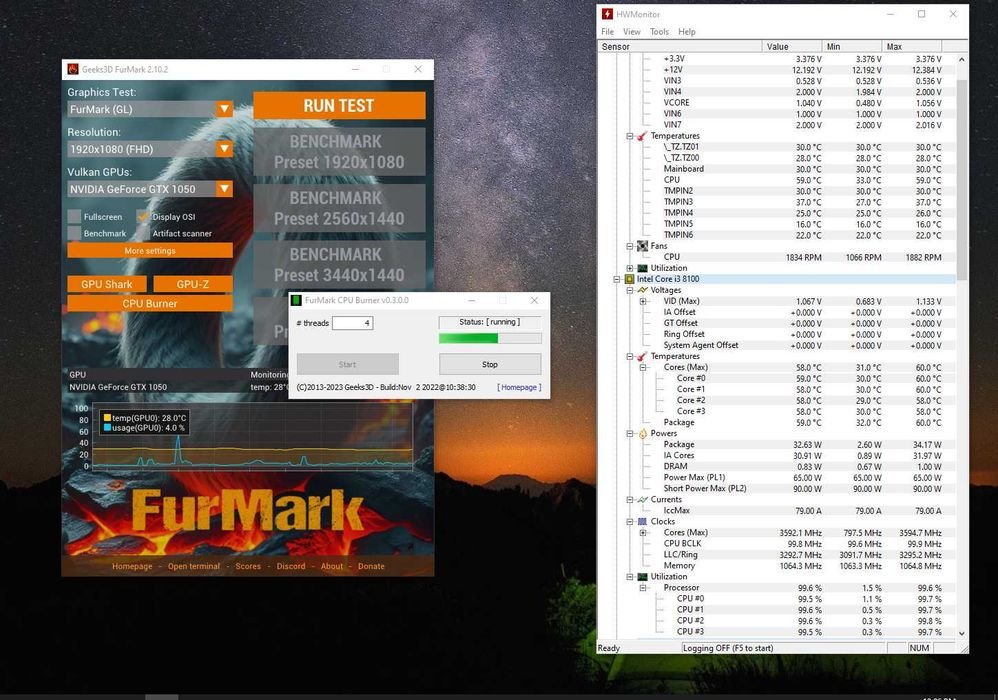
Task: Click the threads count input field
Action: click(x=353, y=323)
